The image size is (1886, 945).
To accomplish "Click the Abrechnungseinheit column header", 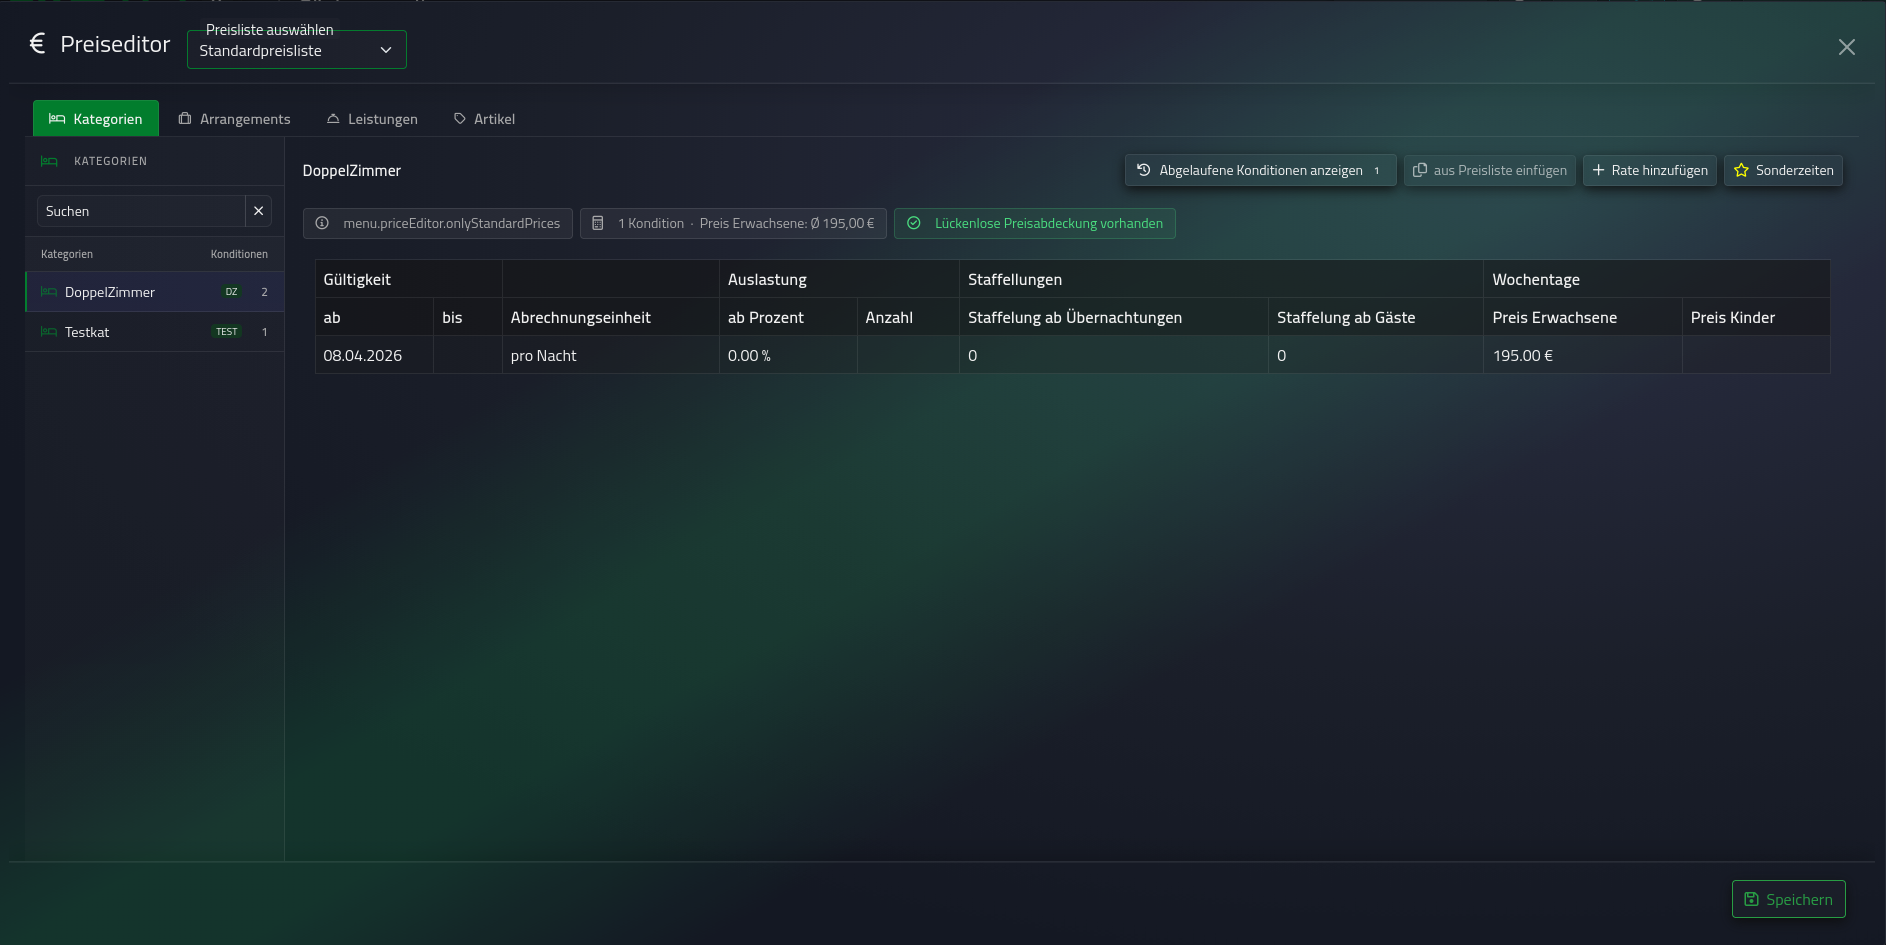I will tap(610, 317).
